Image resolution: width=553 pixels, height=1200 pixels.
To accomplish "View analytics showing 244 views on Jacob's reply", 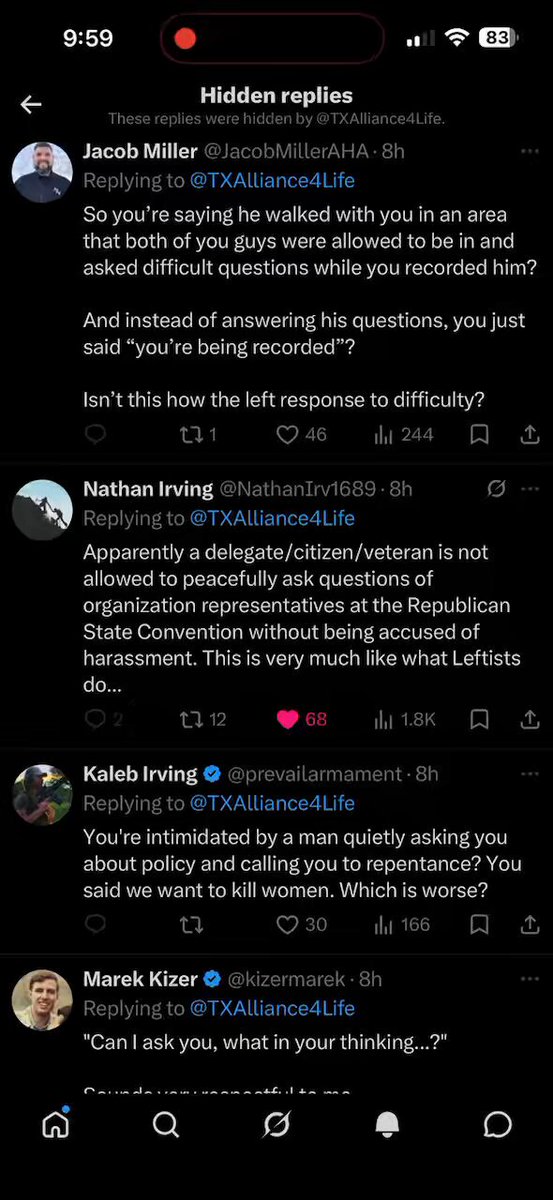I will coord(403,434).
